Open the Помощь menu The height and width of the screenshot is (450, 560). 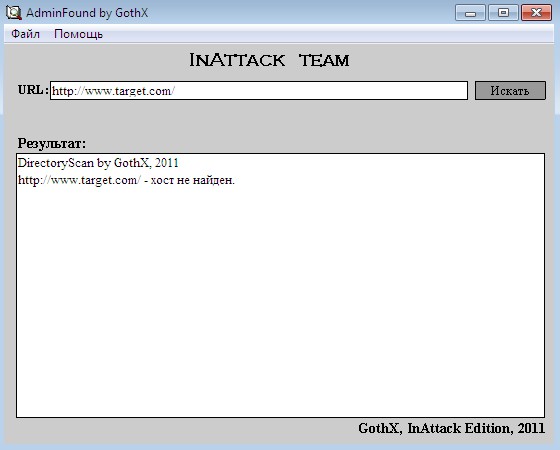click(79, 34)
